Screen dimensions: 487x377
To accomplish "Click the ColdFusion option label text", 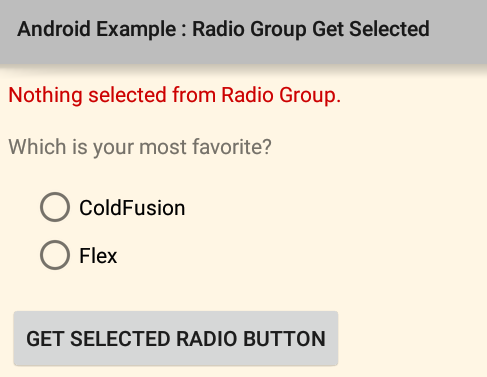I will (132, 208).
